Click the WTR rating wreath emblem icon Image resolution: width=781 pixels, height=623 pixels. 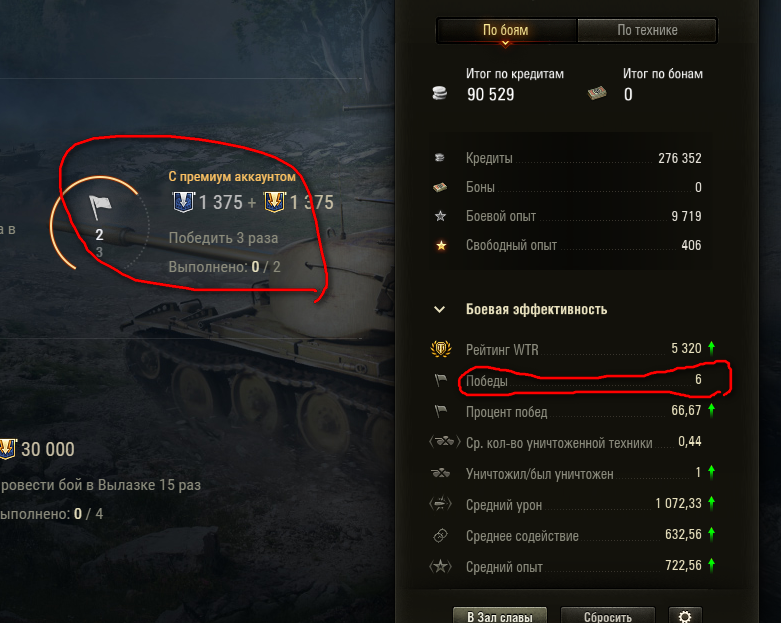441,349
